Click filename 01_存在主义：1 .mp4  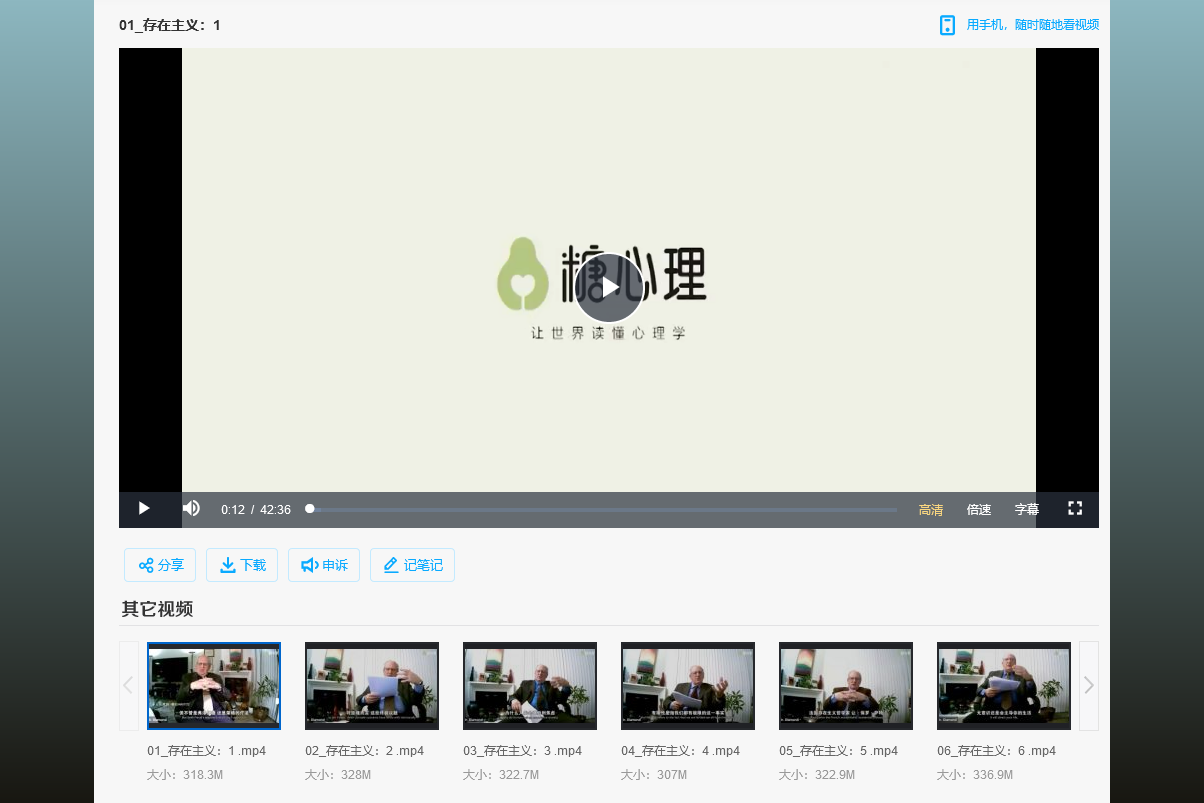[x=206, y=751]
